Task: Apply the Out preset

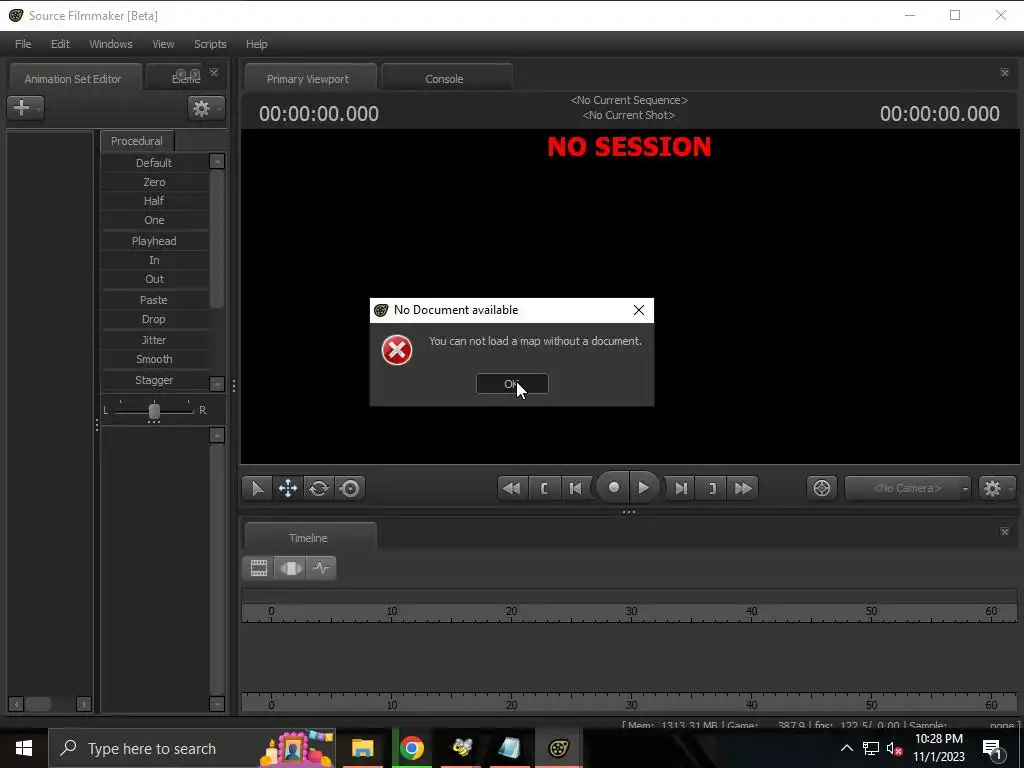Action: click(x=154, y=279)
